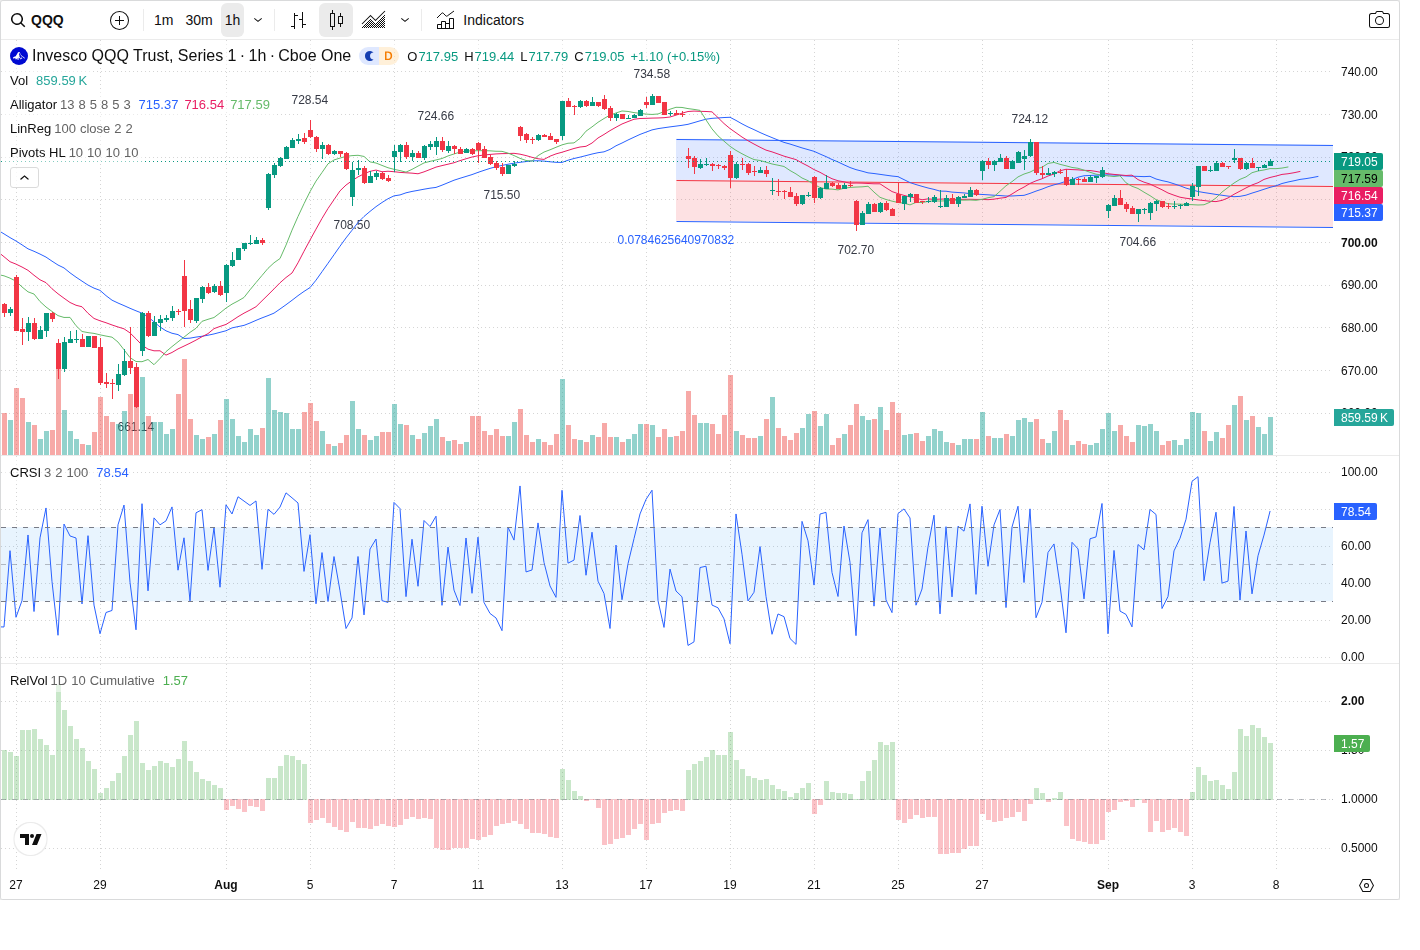The height and width of the screenshot is (950, 1420).
Task: Open chart settings gear in bottom corner
Action: tap(1366, 885)
